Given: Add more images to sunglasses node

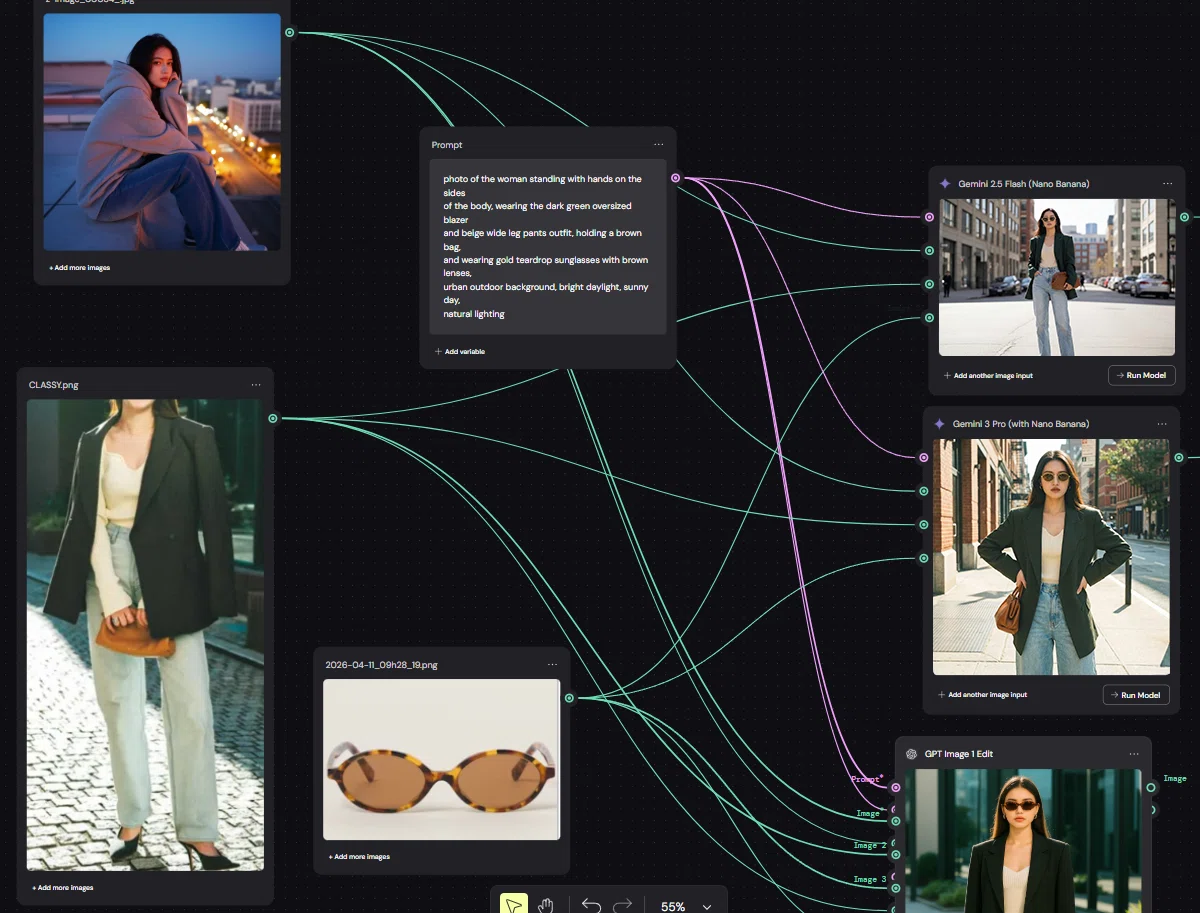Looking at the screenshot, I should tap(359, 857).
